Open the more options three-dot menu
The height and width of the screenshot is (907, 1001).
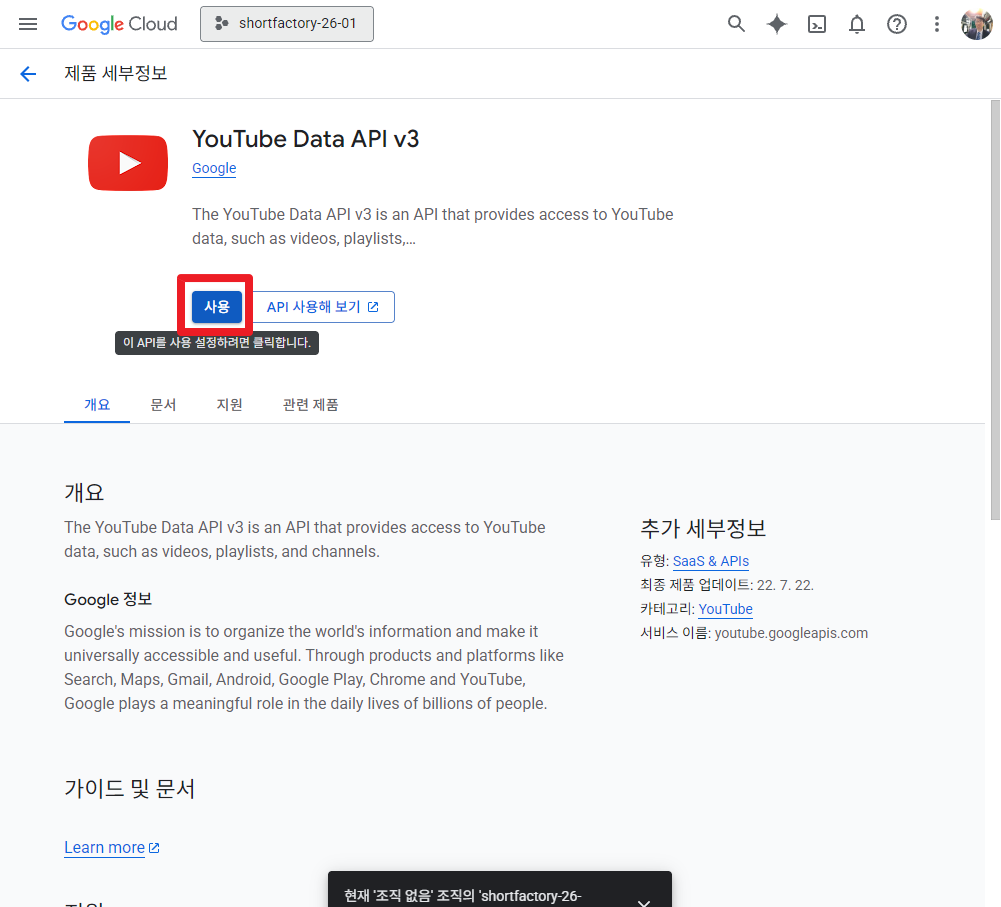pos(936,23)
